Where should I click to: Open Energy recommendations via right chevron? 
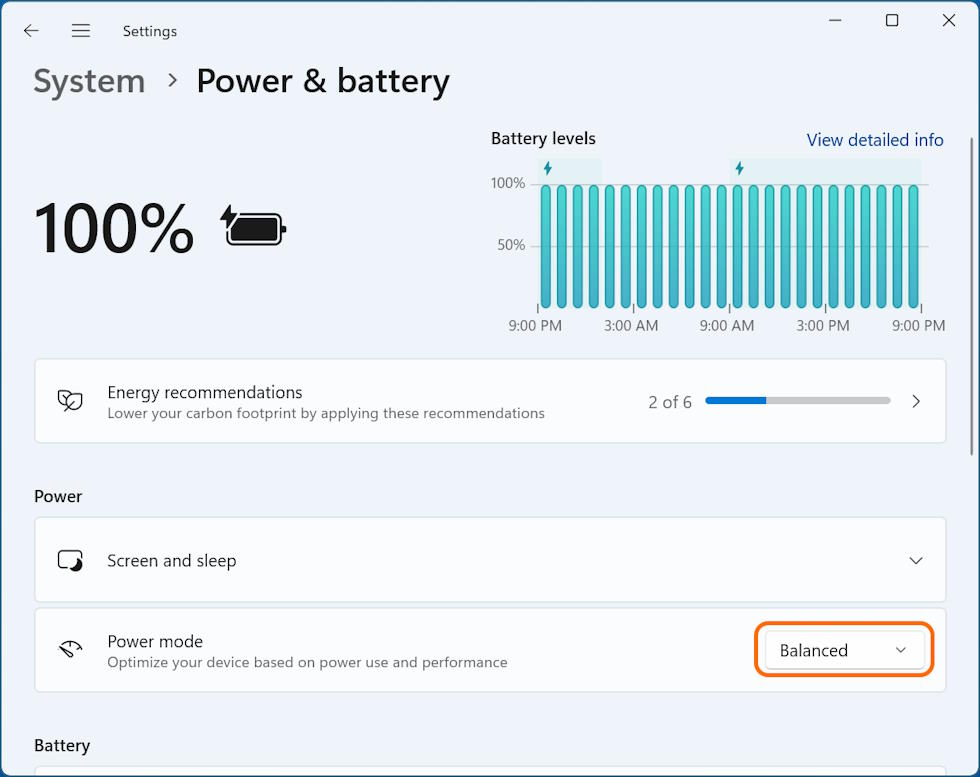[916, 401]
